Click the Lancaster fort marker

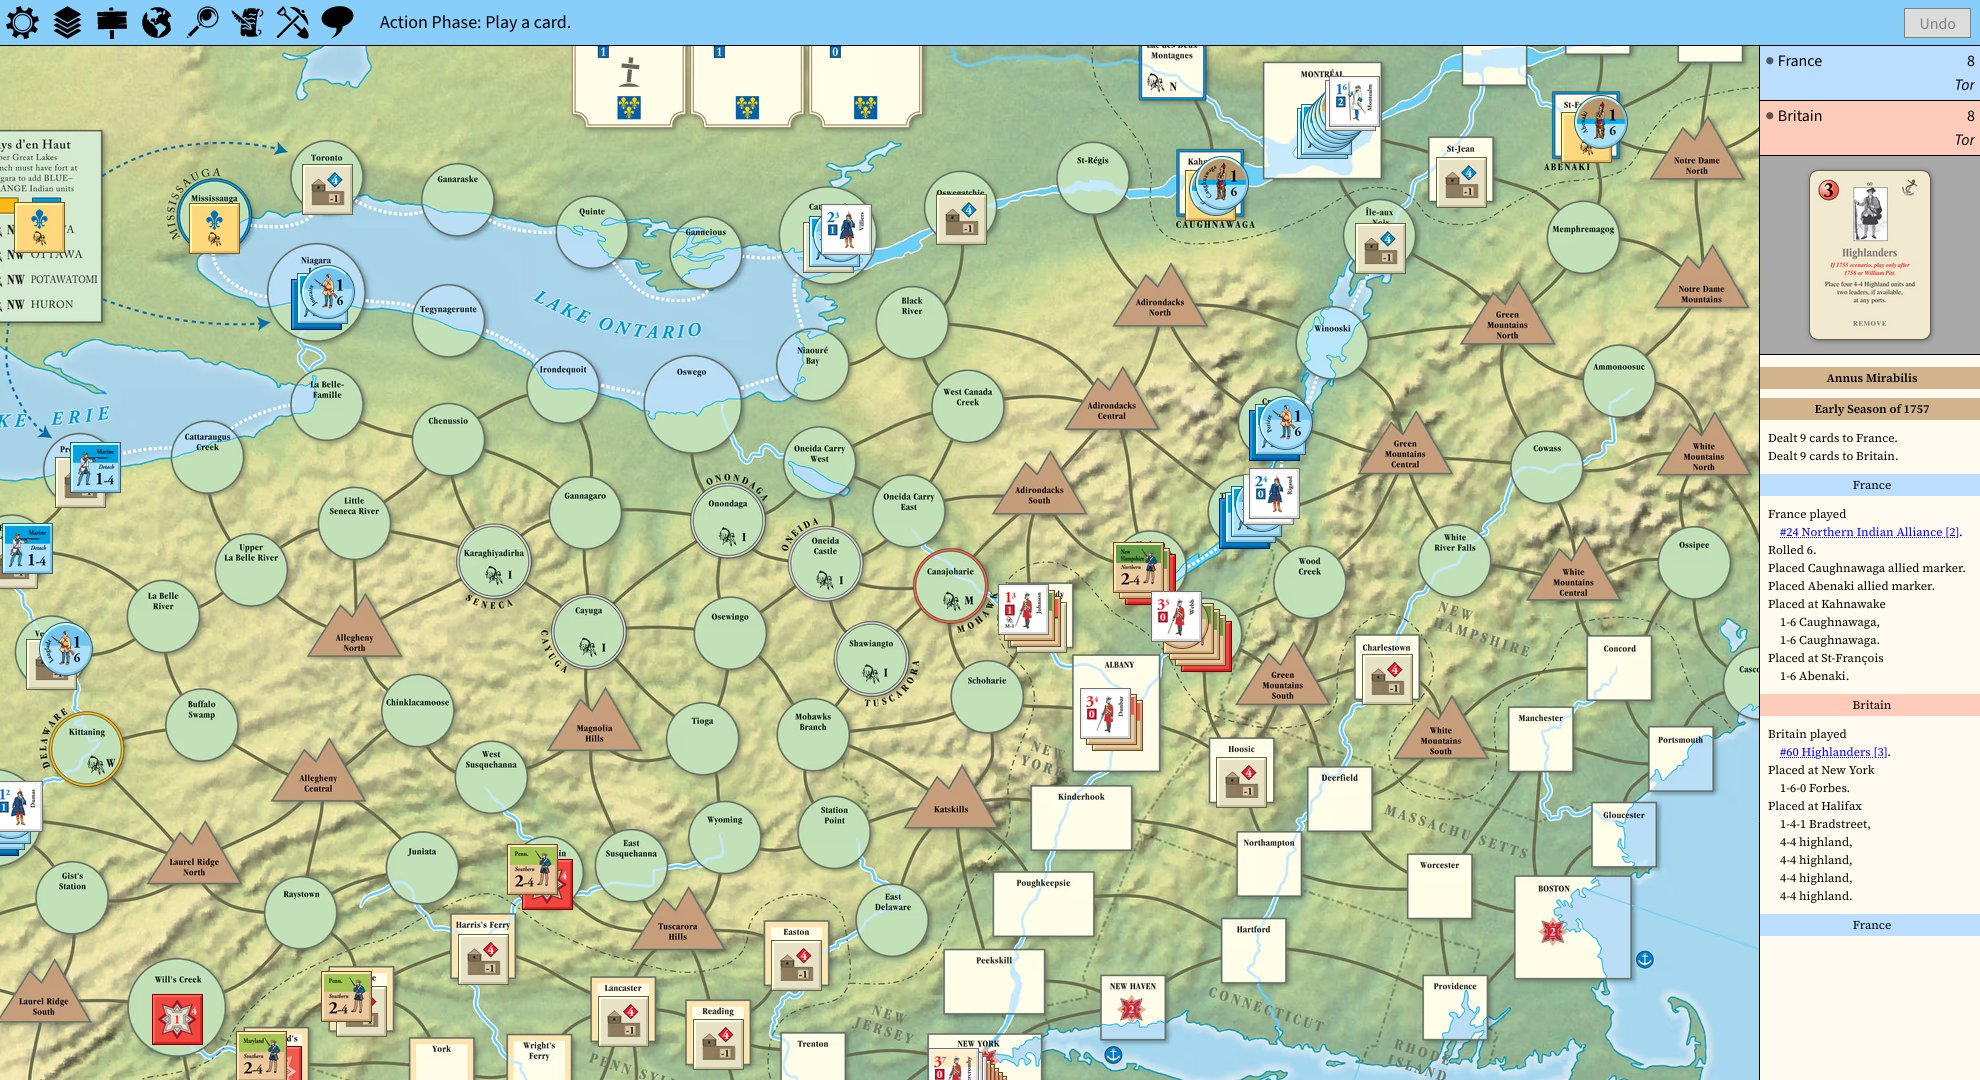(622, 1019)
